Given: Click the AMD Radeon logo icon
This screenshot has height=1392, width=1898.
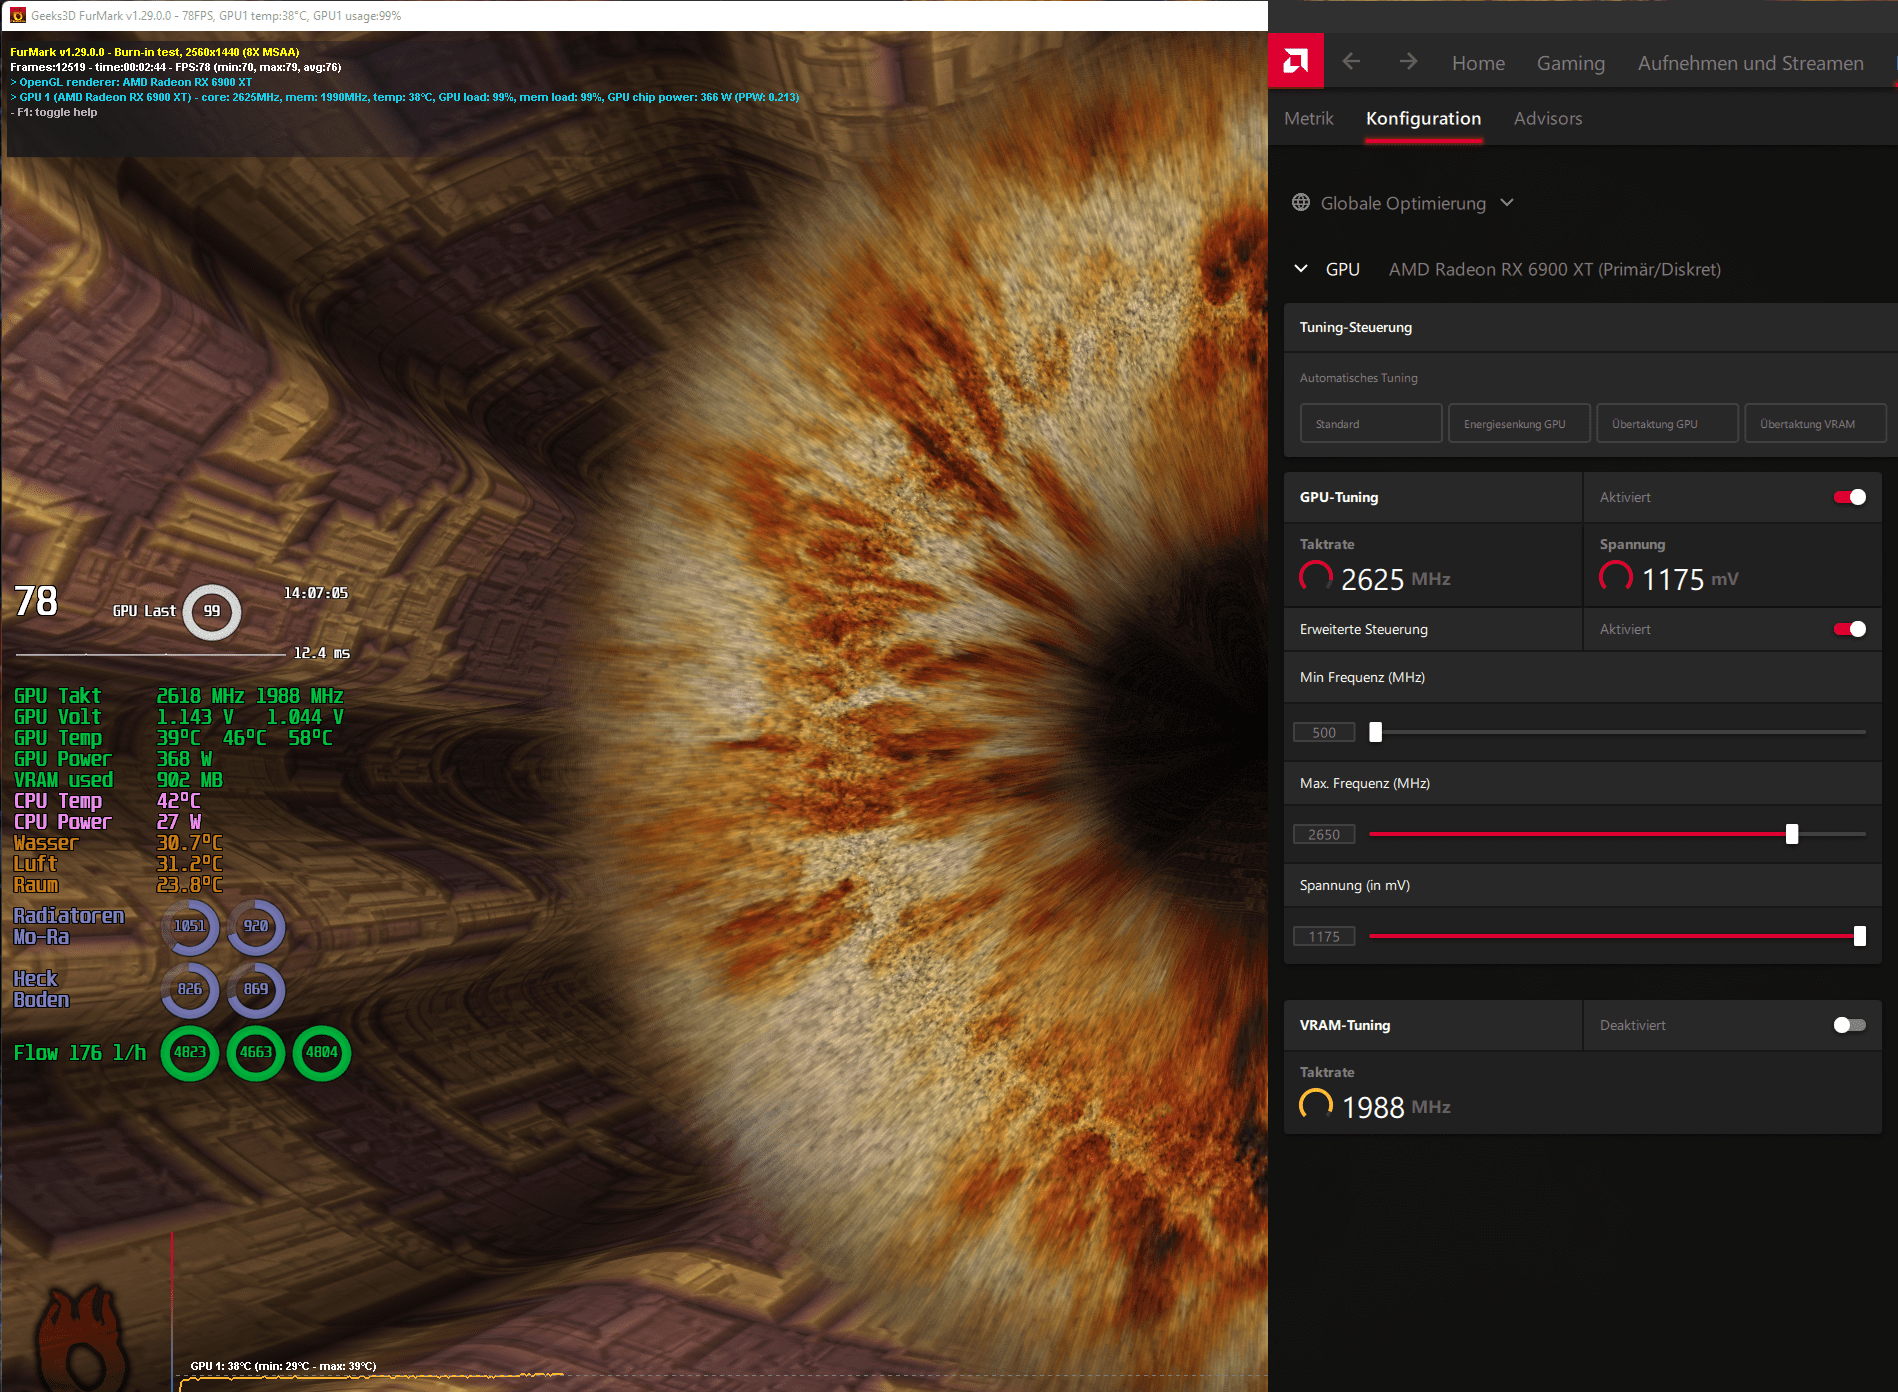Looking at the screenshot, I should [x=1295, y=61].
